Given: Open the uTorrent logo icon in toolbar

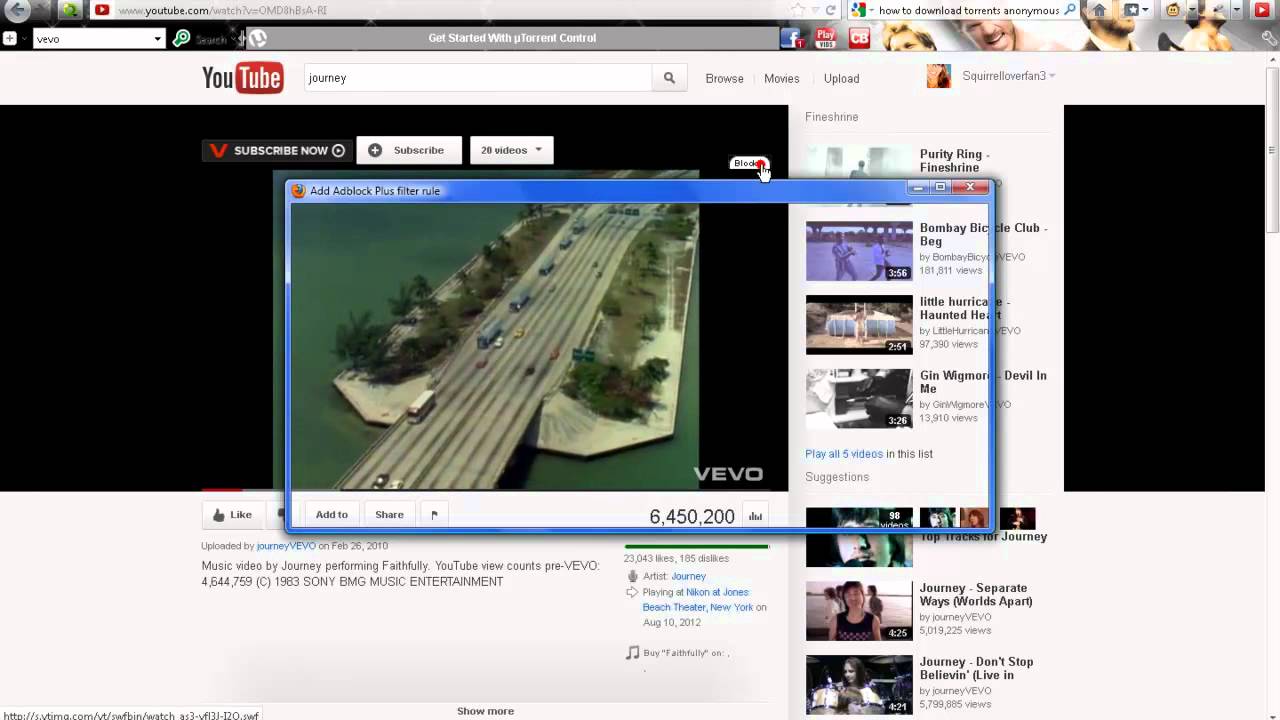Looking at the screenshot, I should [257, 38].
